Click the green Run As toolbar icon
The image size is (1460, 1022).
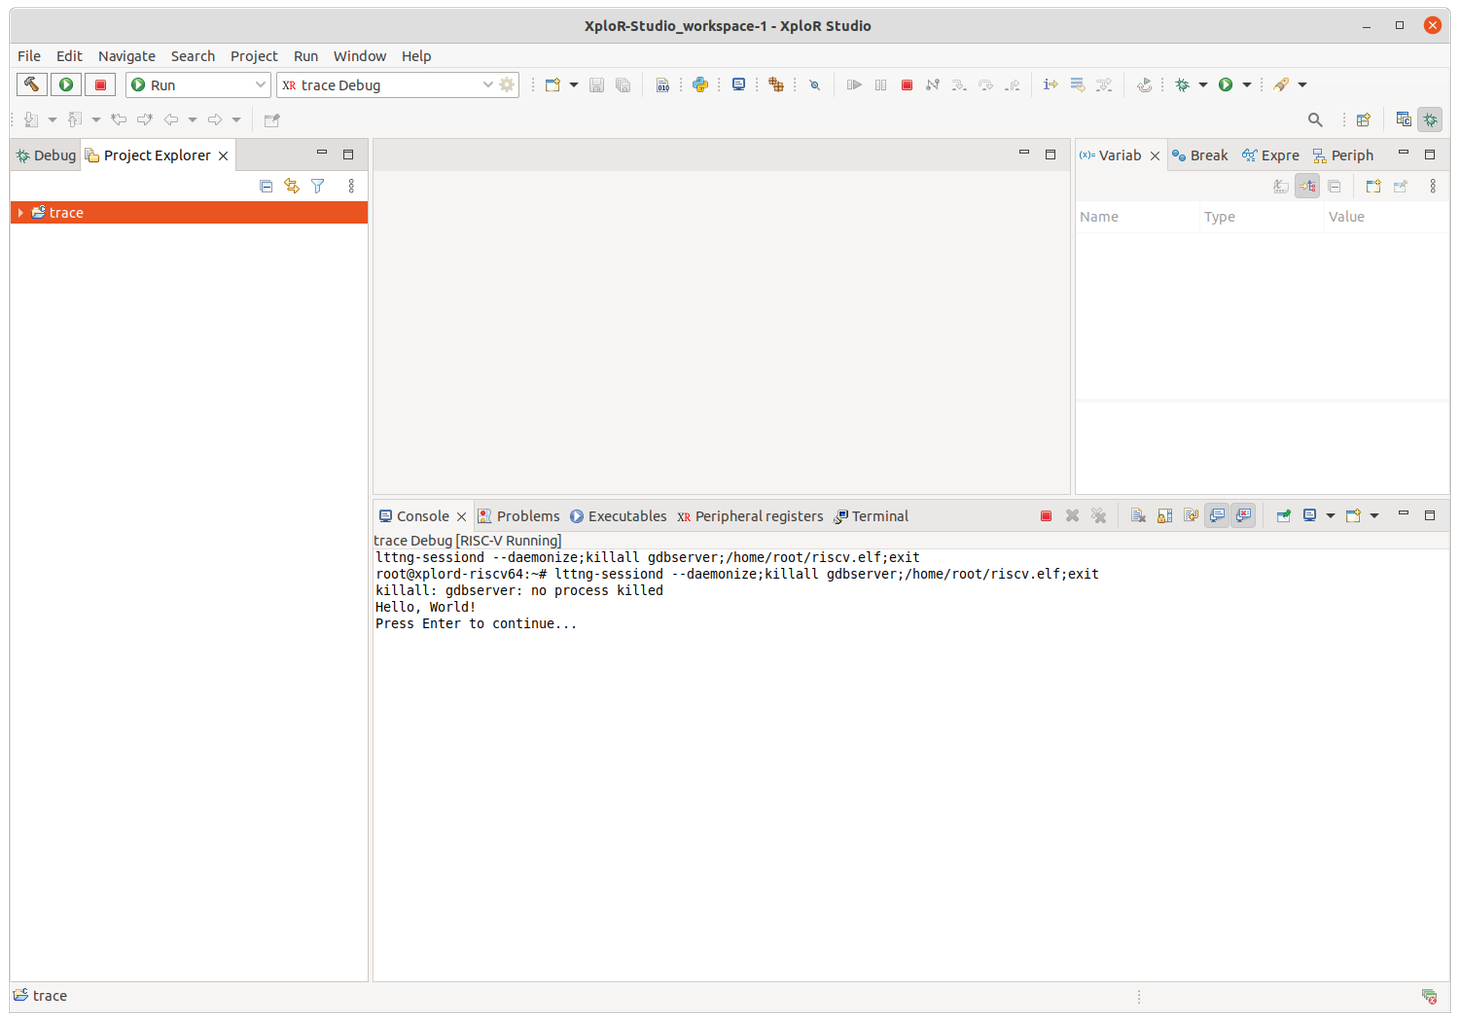(1225, 85)
